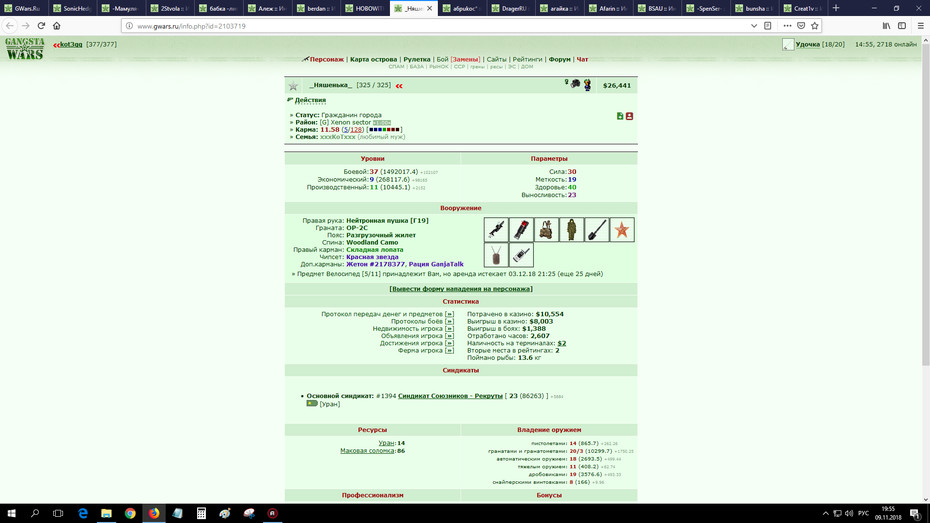The height and width of the screenshot is (523, 930).
Task: Reload the page with browser refresh
Action: (41, 25)
